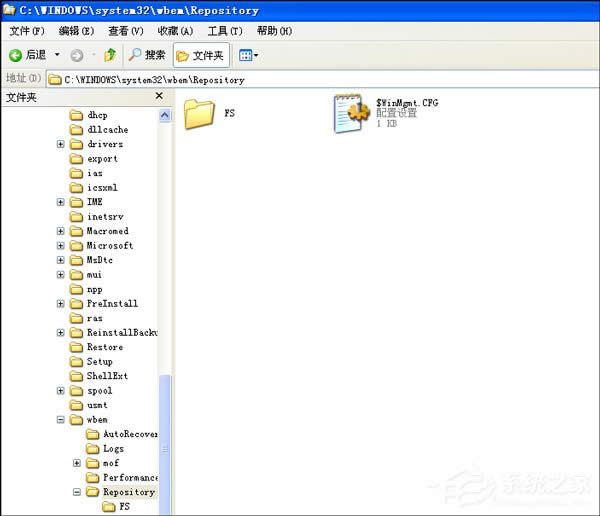Open the Back history dropdown arrow
The width and height of the screenshot is (600, 516).
[57, 55]
